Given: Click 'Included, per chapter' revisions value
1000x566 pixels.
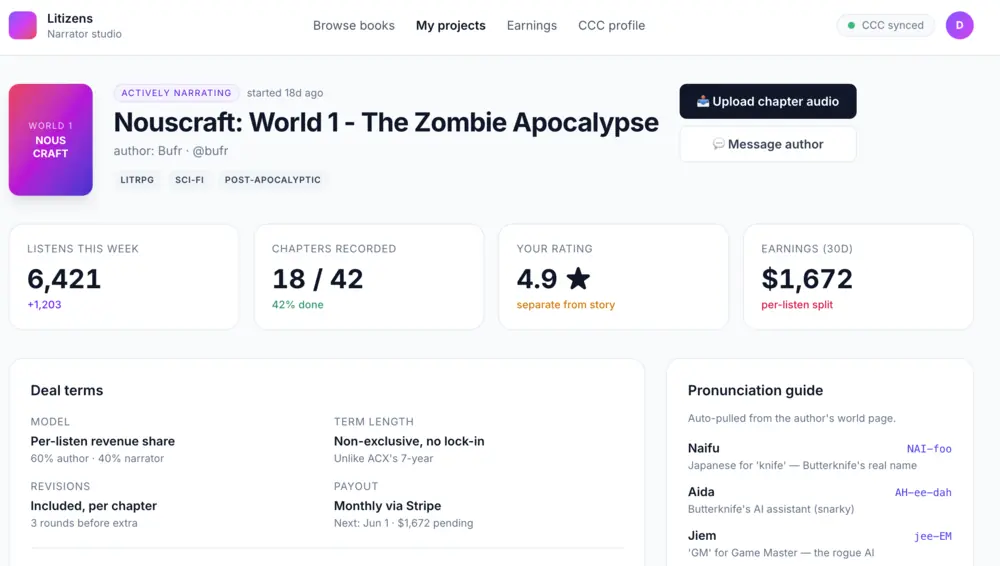Looking at the screenshot, I should [94, 505].
